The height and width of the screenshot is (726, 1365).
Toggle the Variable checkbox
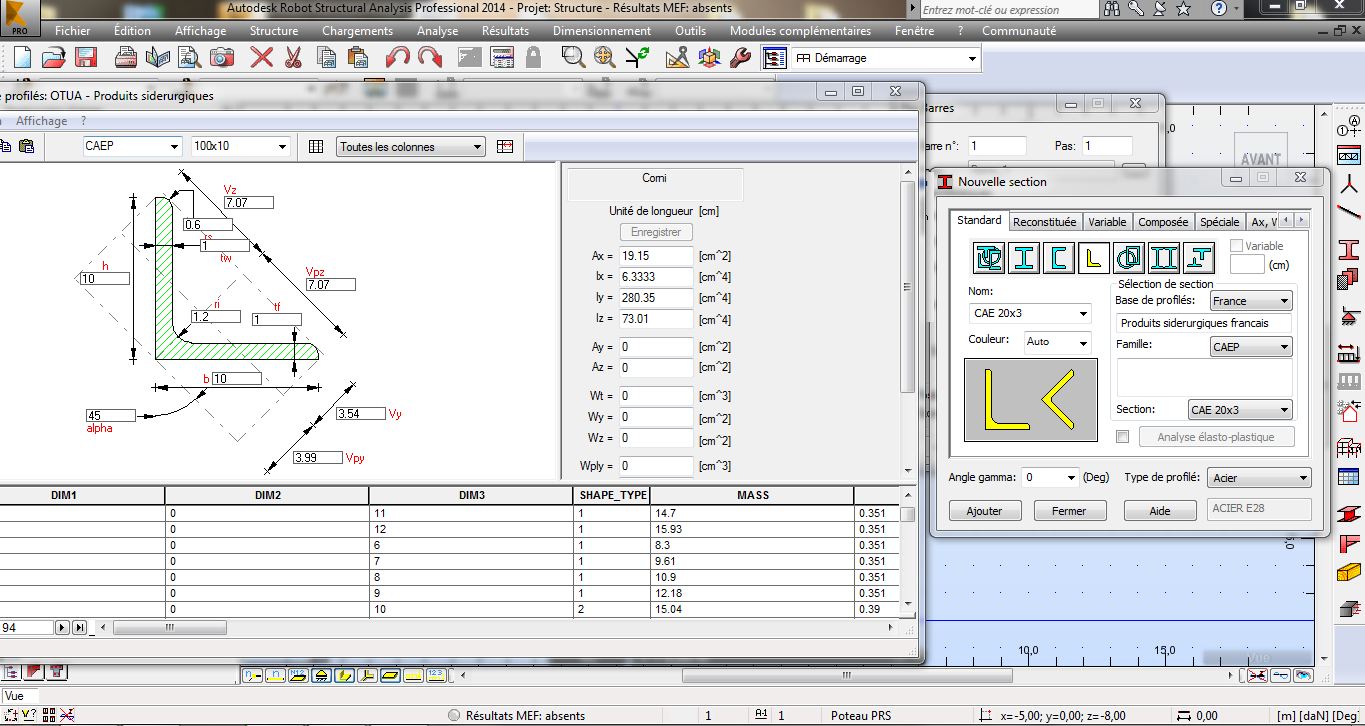tap(1237, 246)
